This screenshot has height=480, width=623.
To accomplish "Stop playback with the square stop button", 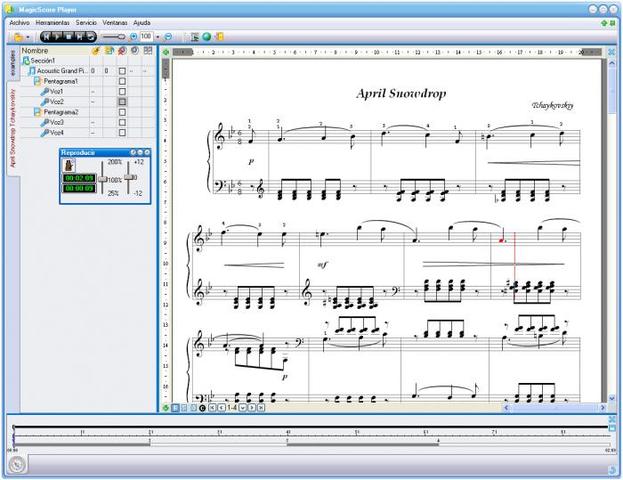I will pos(69,37).
